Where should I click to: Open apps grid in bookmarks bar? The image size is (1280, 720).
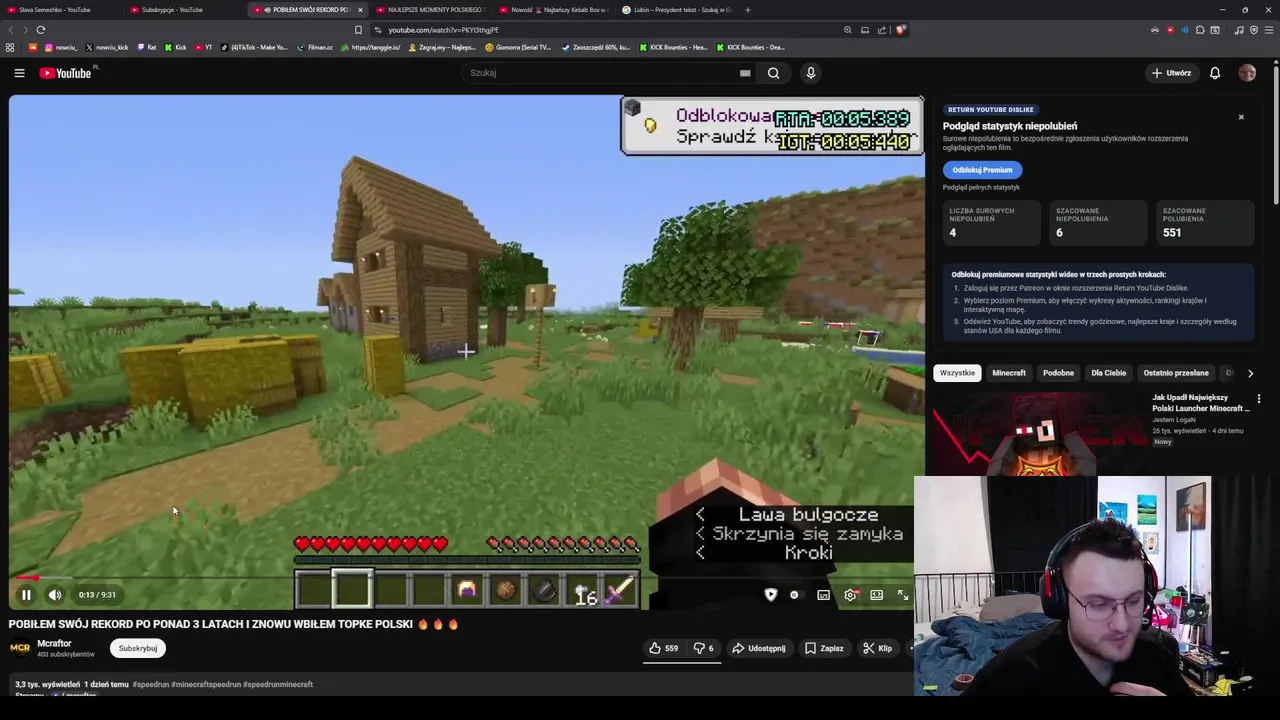pyautogui.click(x=10, y=47)
